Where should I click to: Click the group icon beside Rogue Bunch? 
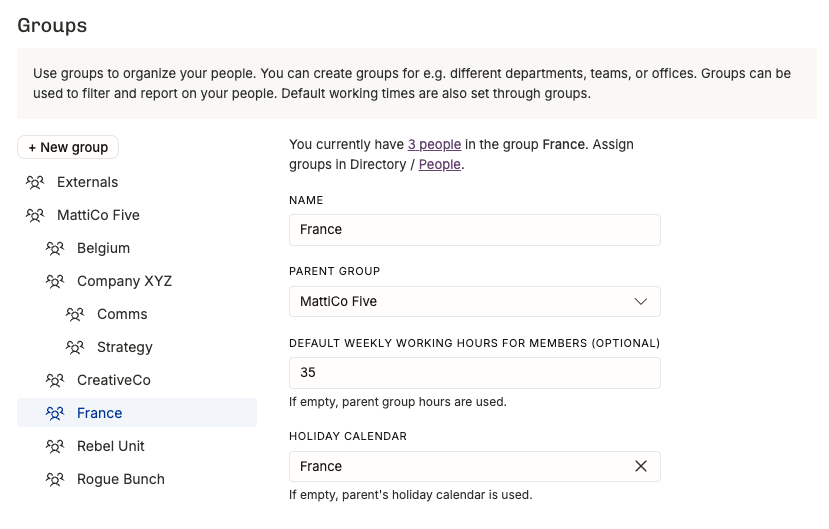[x=55, y=479]
